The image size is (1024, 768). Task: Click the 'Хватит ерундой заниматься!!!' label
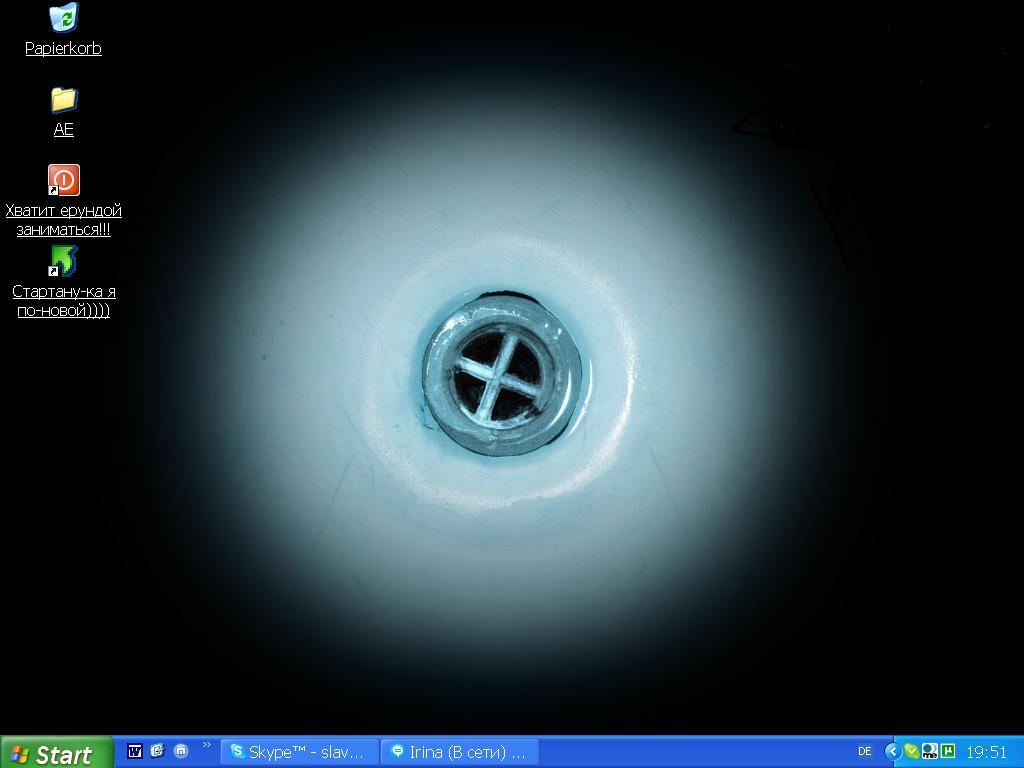63,220
